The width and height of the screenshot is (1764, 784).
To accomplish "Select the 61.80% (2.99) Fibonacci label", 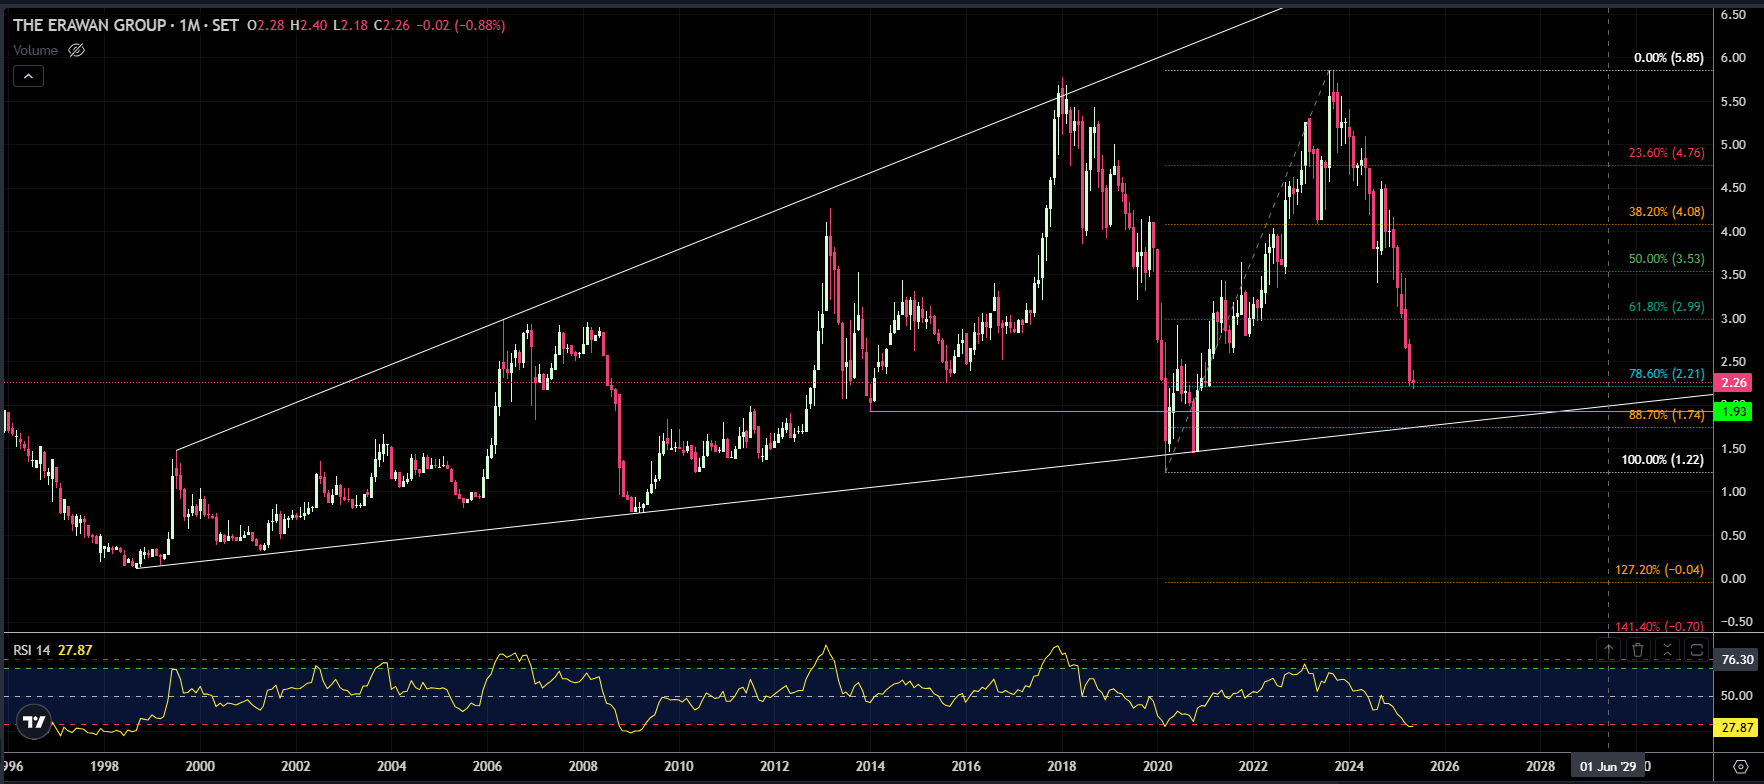I will click(1666, 307).
